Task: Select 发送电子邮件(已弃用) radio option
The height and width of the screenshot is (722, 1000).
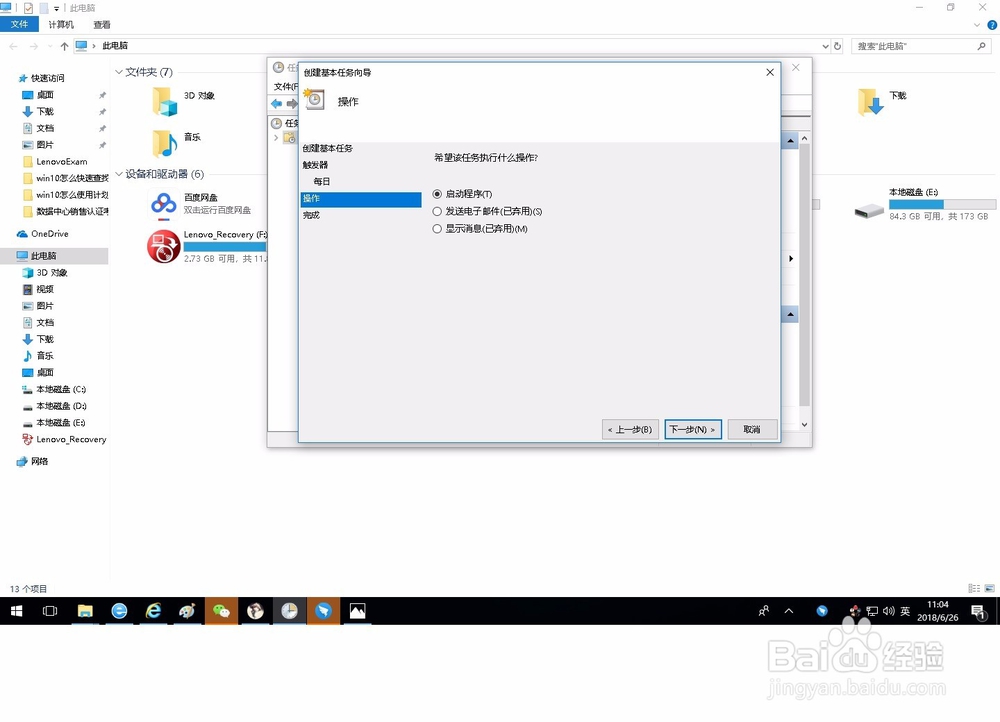Action: click(x=487, y=211)
